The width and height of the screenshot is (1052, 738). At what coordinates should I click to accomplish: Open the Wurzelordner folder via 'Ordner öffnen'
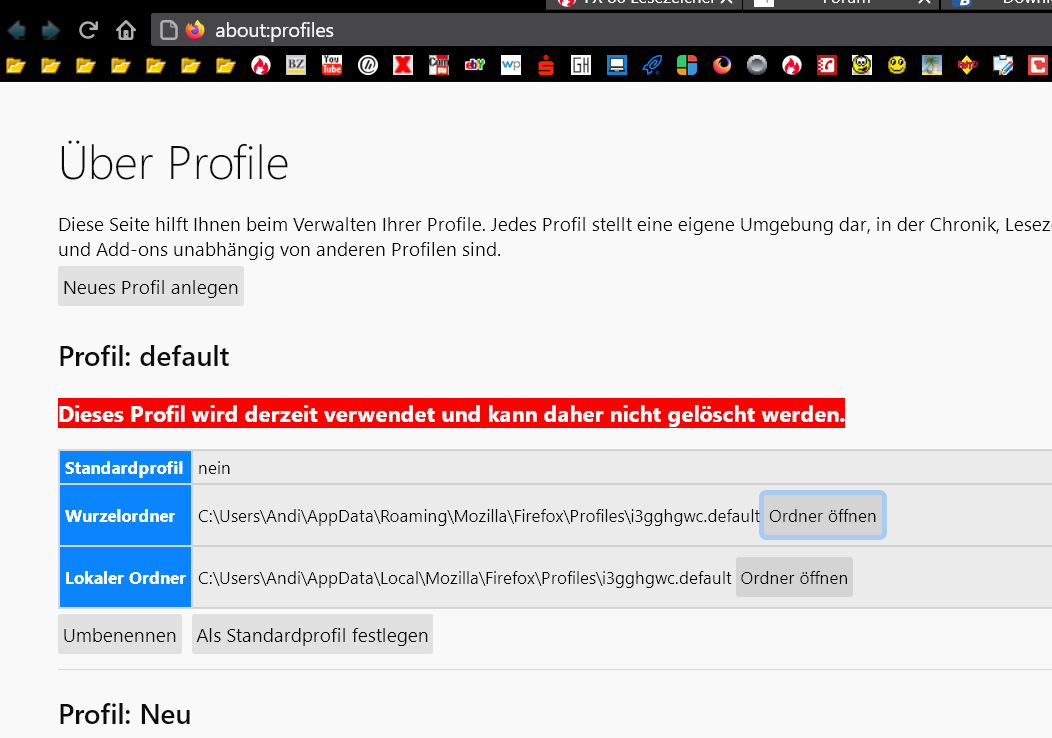click(x=822, y=516)
